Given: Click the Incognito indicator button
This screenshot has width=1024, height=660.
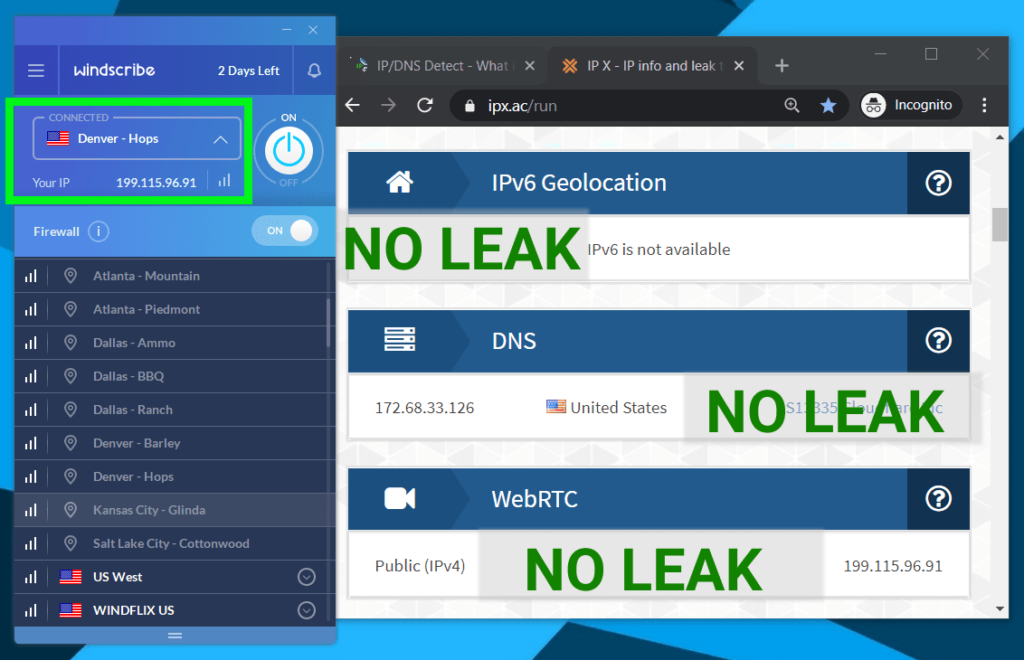Looking at the screenshot, I should [911, 105].
